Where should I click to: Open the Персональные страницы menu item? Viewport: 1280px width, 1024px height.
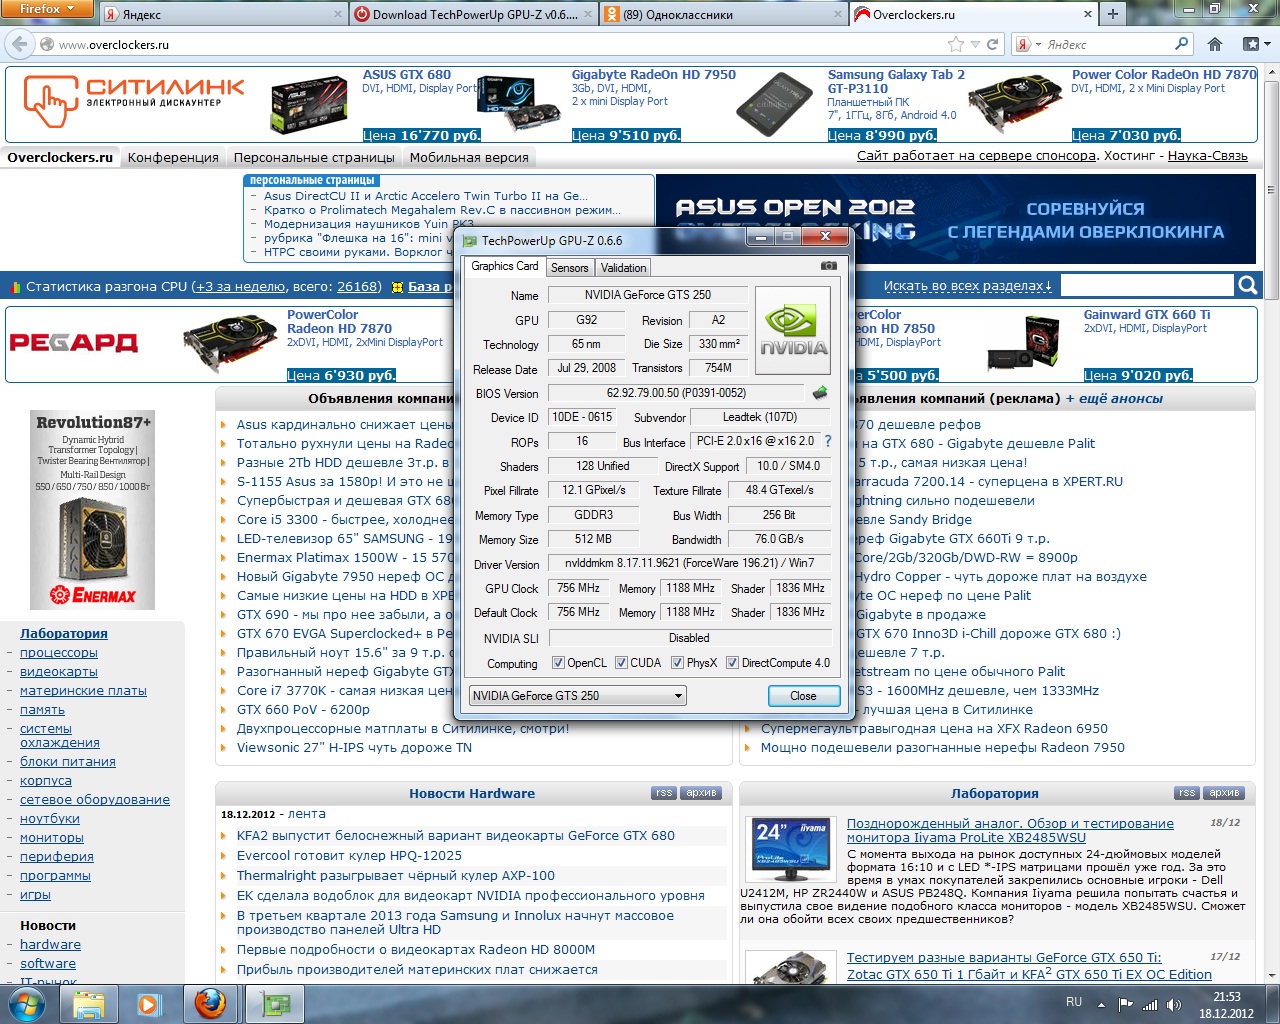click(314, 157)
